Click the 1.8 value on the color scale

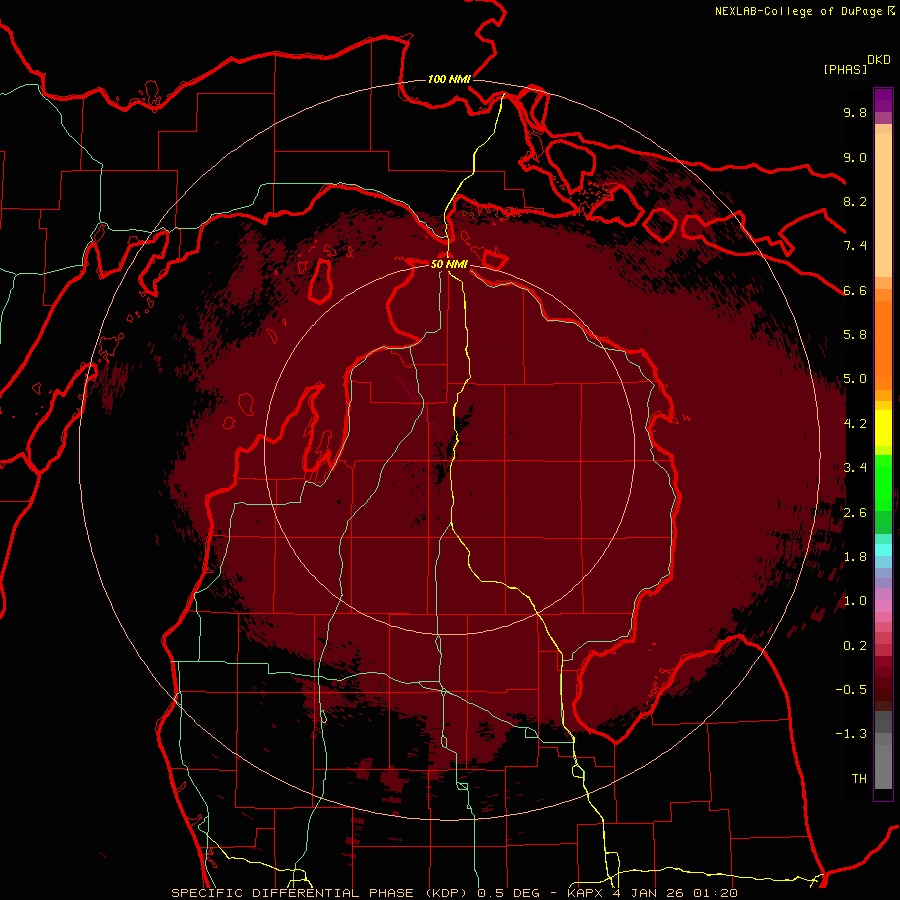(x=855, y=557)
